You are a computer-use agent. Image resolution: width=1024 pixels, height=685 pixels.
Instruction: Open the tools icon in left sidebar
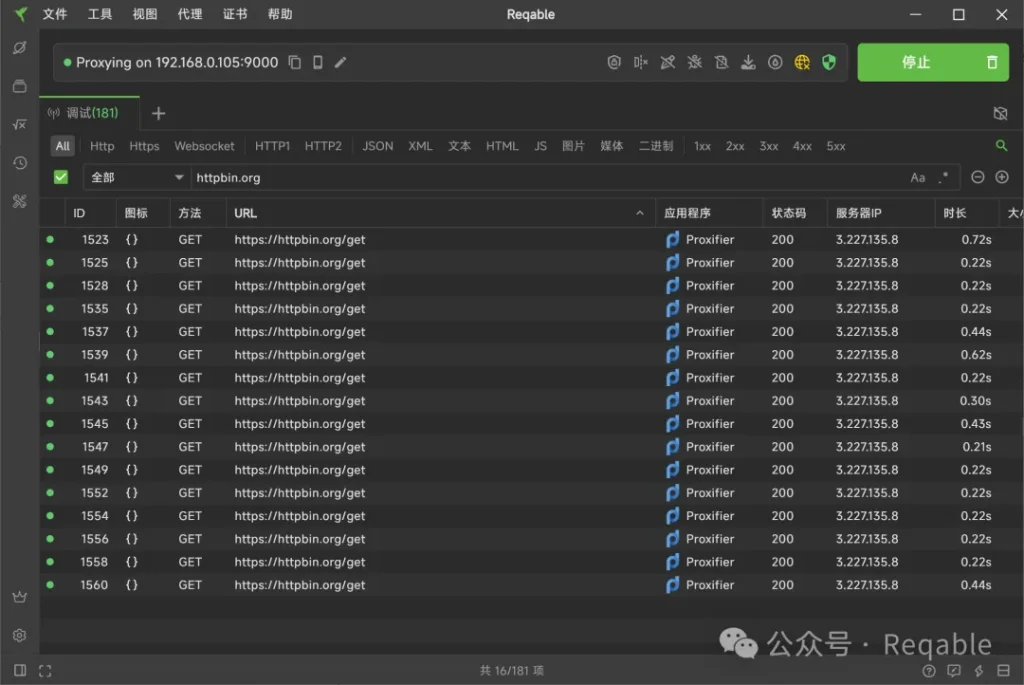[x=20, y=201]
